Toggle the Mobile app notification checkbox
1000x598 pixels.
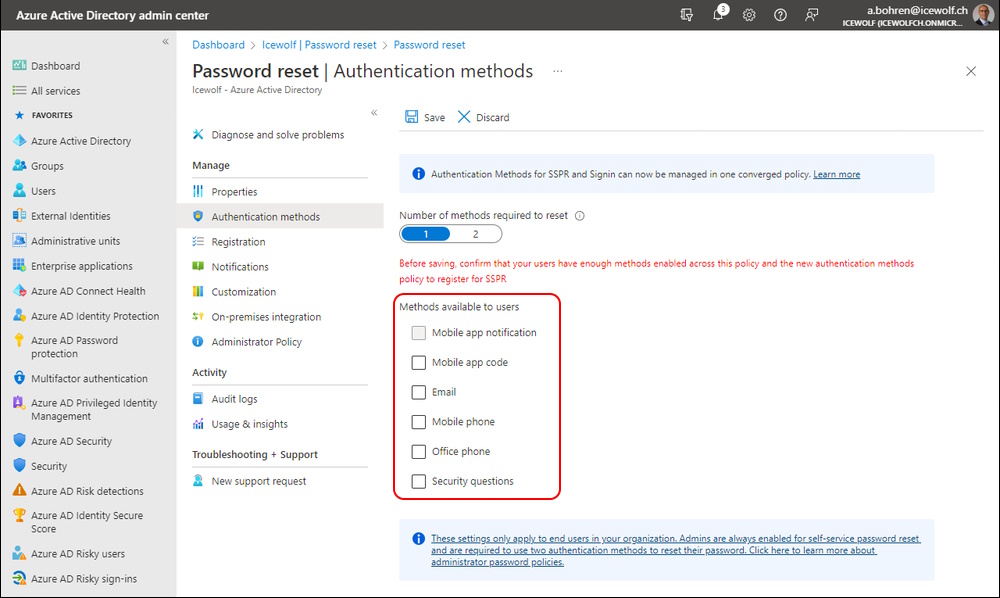pos(418,333)
